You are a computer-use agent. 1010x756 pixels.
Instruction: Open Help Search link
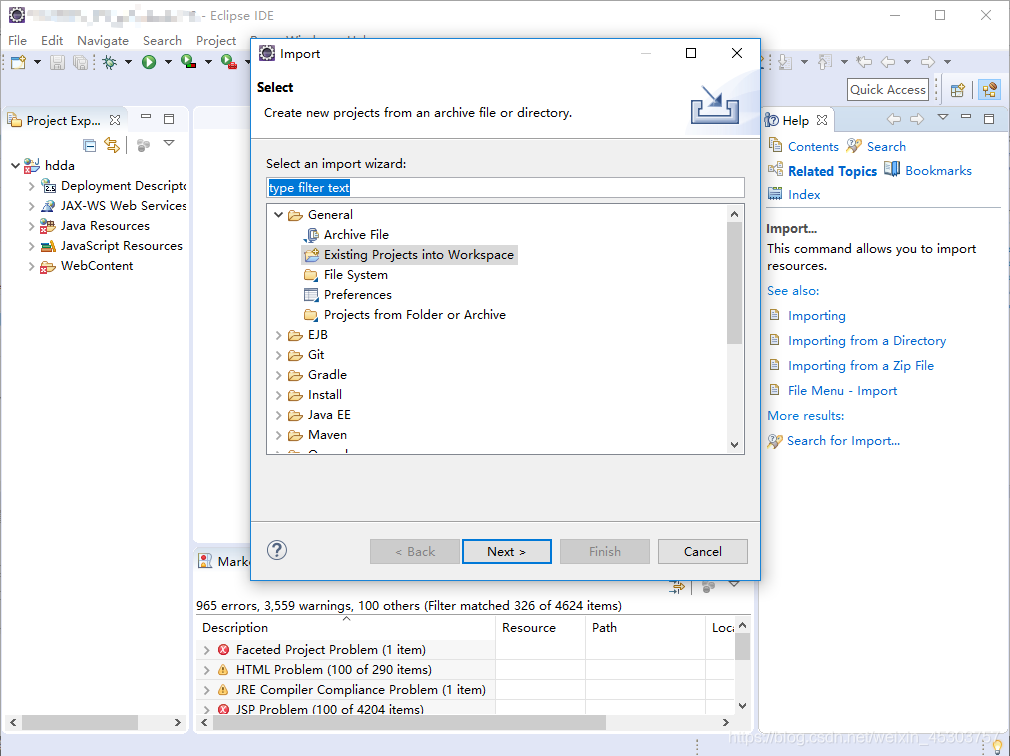886,146
